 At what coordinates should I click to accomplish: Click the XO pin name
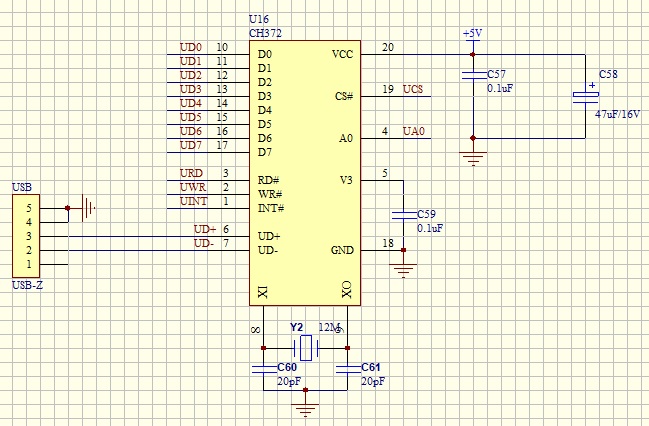[x=347, y=290]
